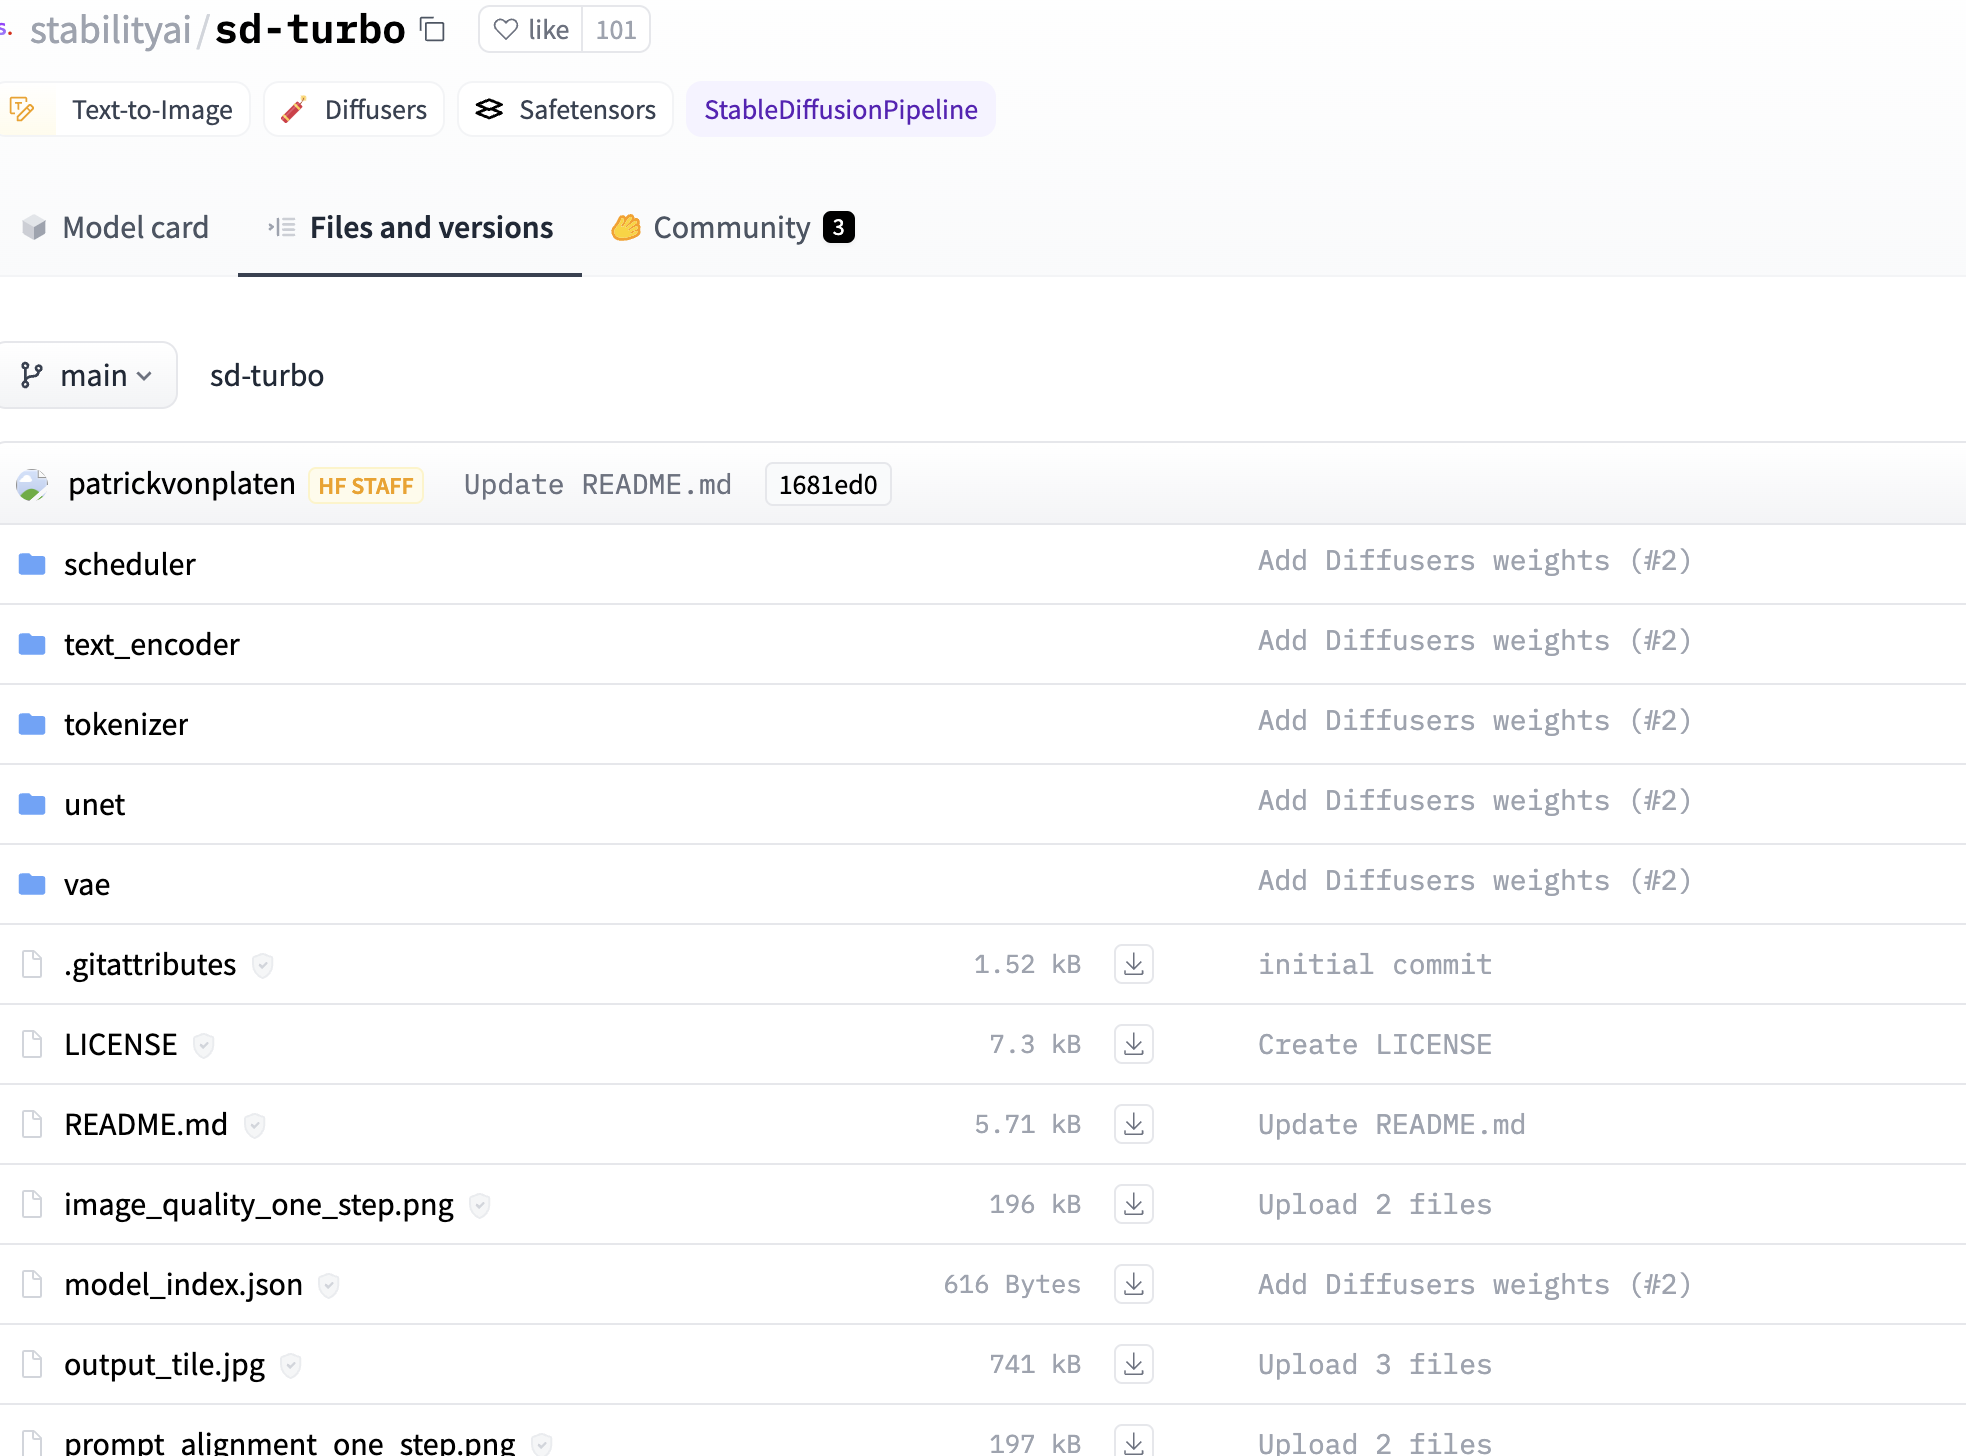The height and width of the screenshot is (1456, 1966).
Task: Click the shield next to output_tile.jpg
Action: pos(291,1366)
